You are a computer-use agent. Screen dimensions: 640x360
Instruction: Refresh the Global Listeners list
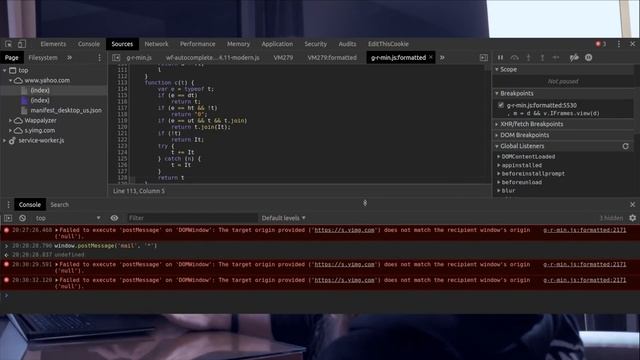625,146
